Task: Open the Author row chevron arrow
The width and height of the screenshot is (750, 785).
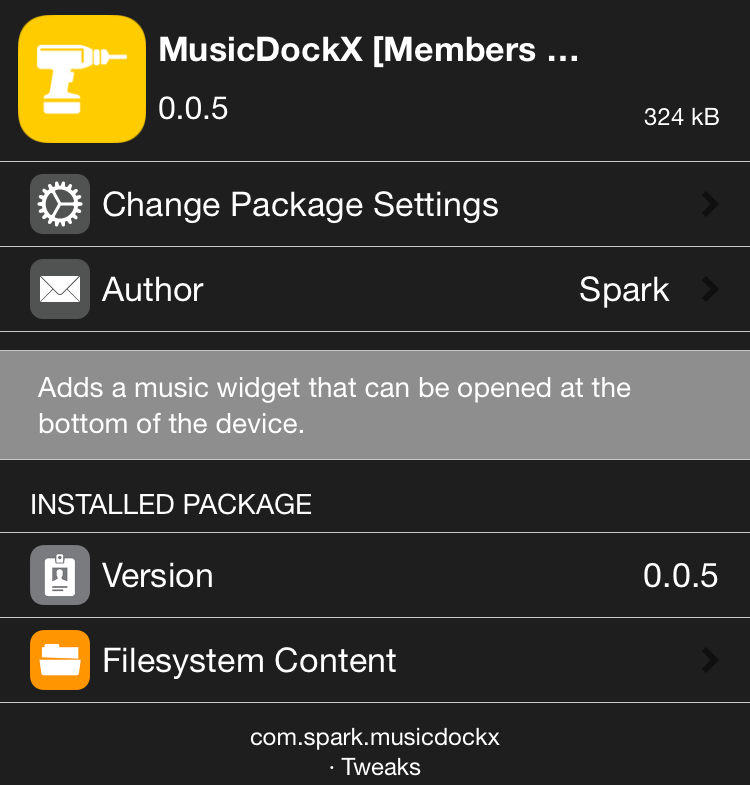Action: pyautogui.click(x=709, y=289)
